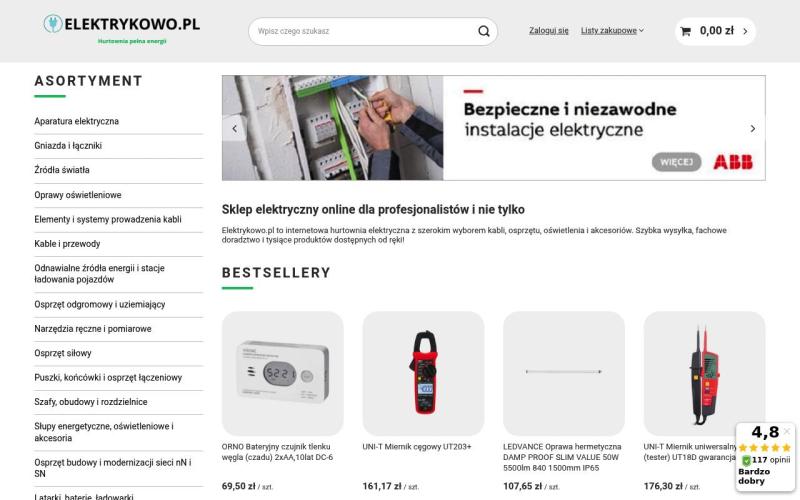
Task: Show previous banner slide arrow
Action: click(x=235, y=129)
